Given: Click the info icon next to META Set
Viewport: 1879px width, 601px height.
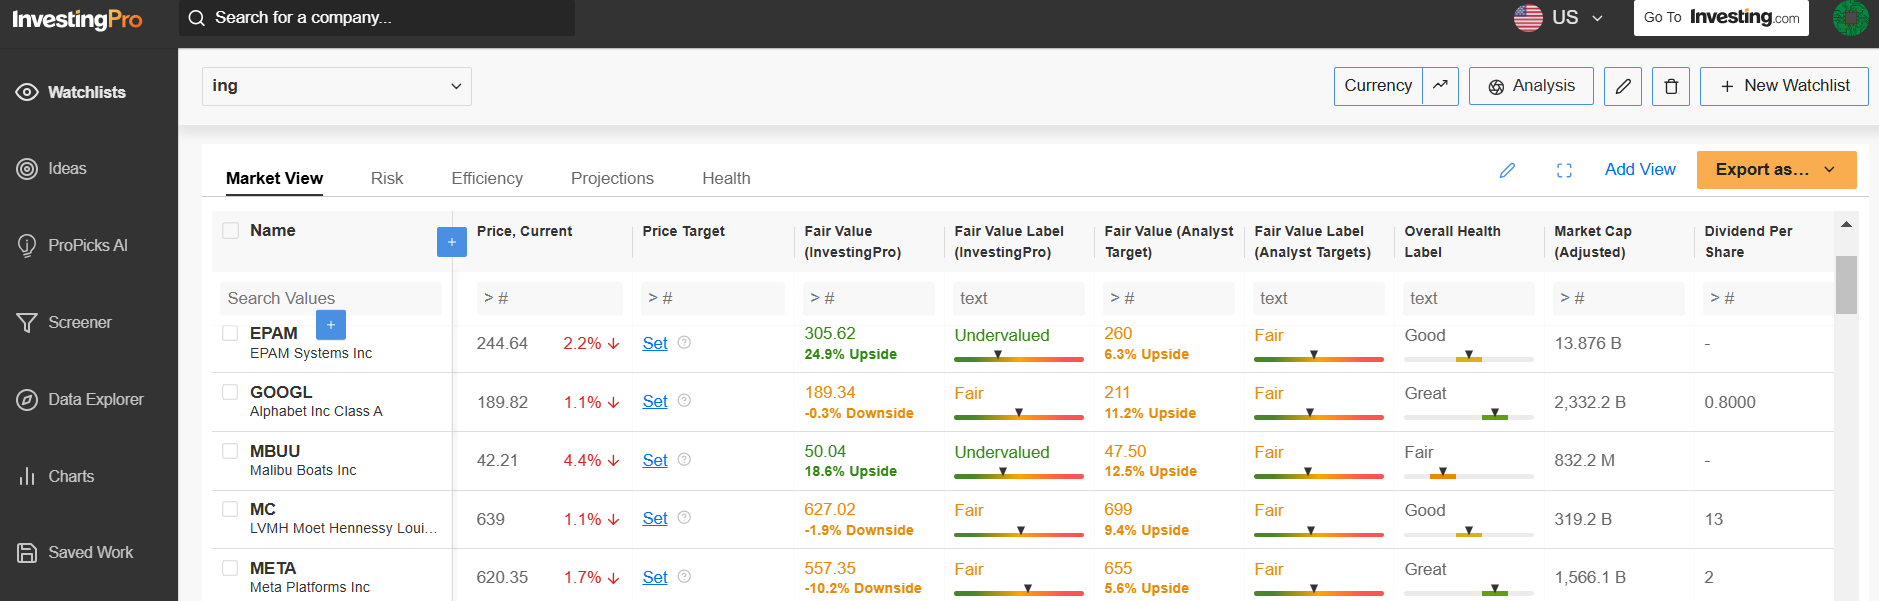Looking at the screenshot, I should (x=684, y=576).
